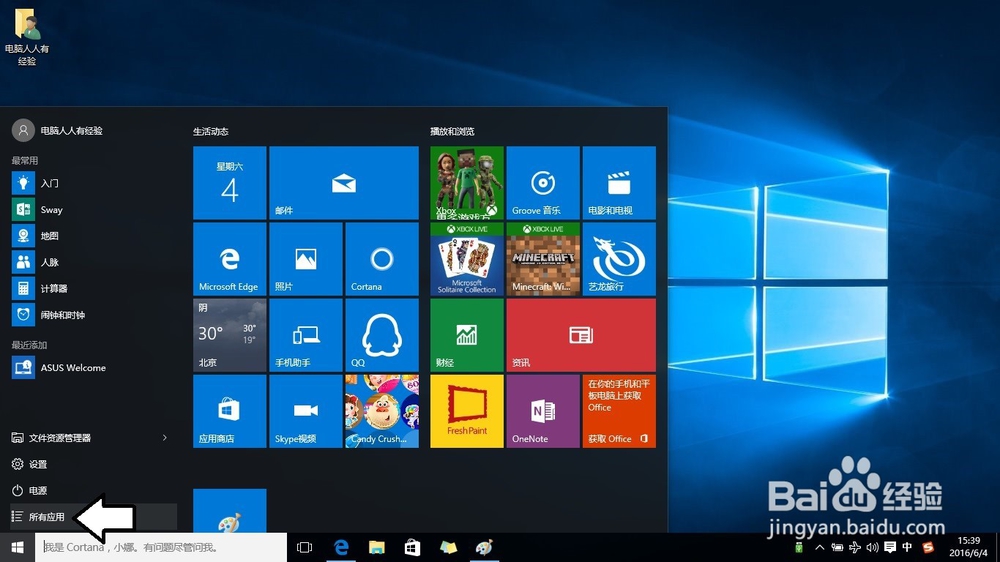Open the Xbox avatars tile
The width and height of the screenshot is (1000, 562).
467,183
